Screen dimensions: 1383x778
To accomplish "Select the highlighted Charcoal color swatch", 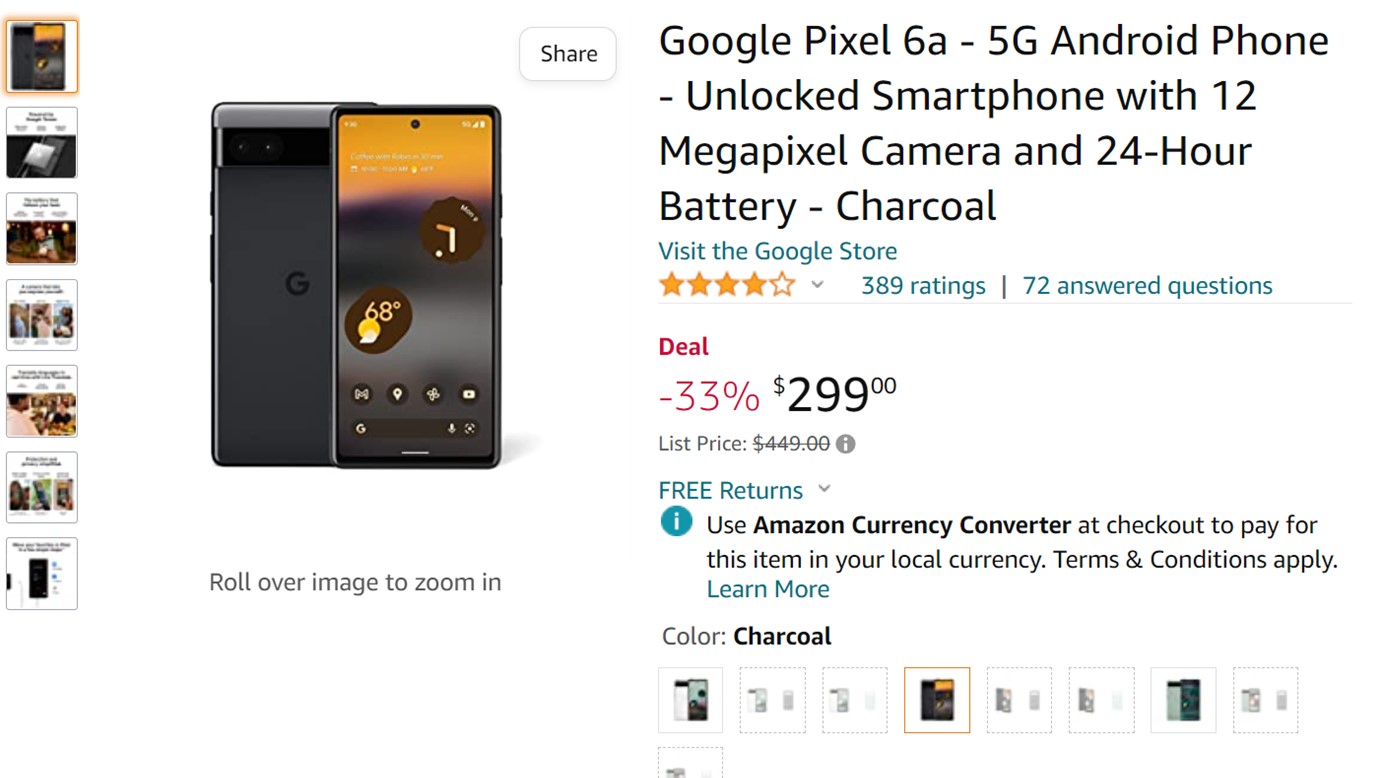I will [x=937, y=700].
